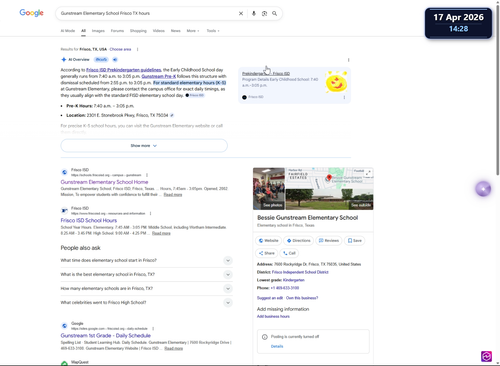Open options menu for Frisco ISD School Hours result
Screen dimensions: 500x366
point(151,213)
